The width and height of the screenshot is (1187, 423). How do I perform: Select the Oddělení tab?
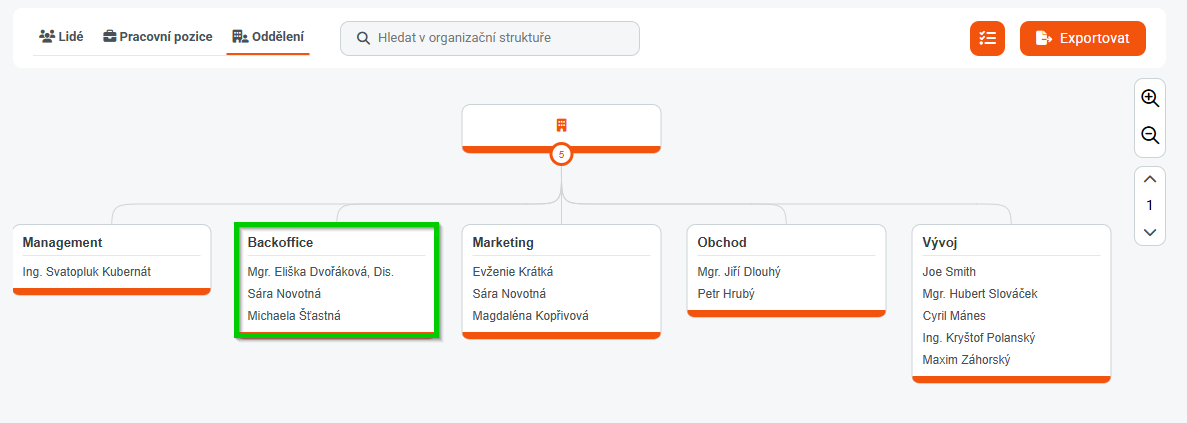click(x=268, y=37)
